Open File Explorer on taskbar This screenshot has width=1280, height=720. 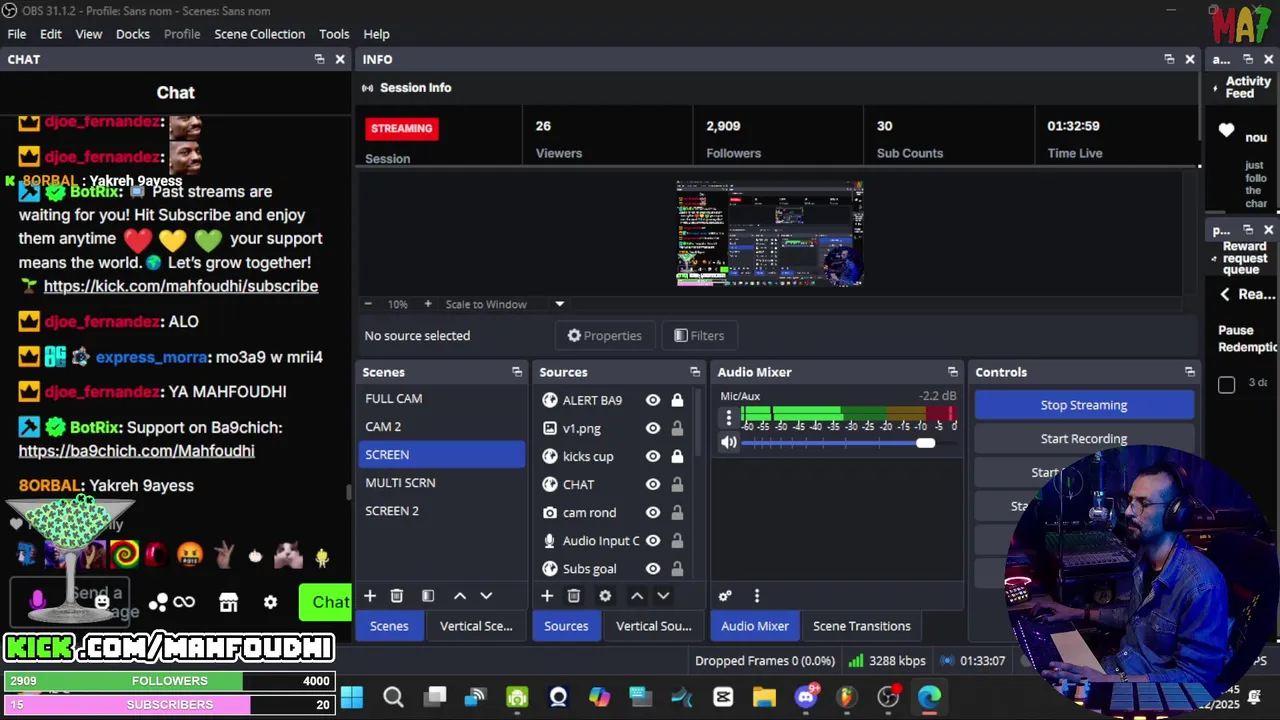point(764,697)
